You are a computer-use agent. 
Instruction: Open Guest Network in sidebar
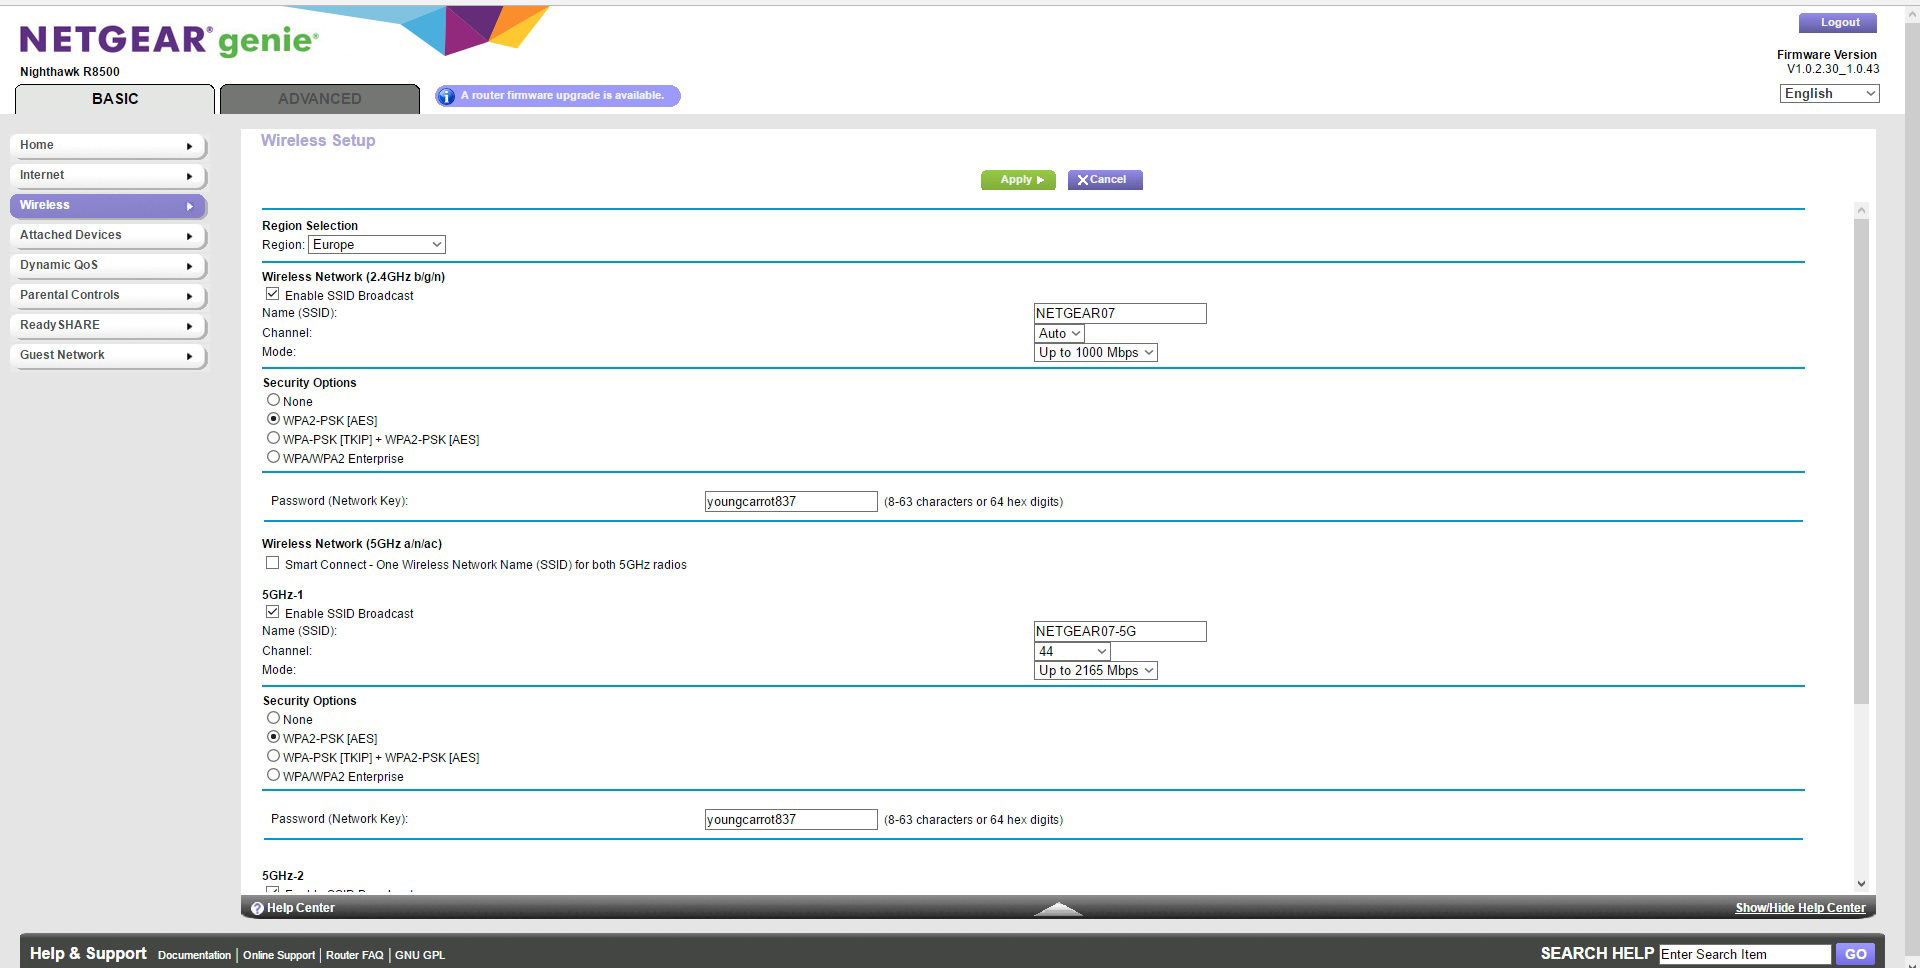tap(108, 356)
